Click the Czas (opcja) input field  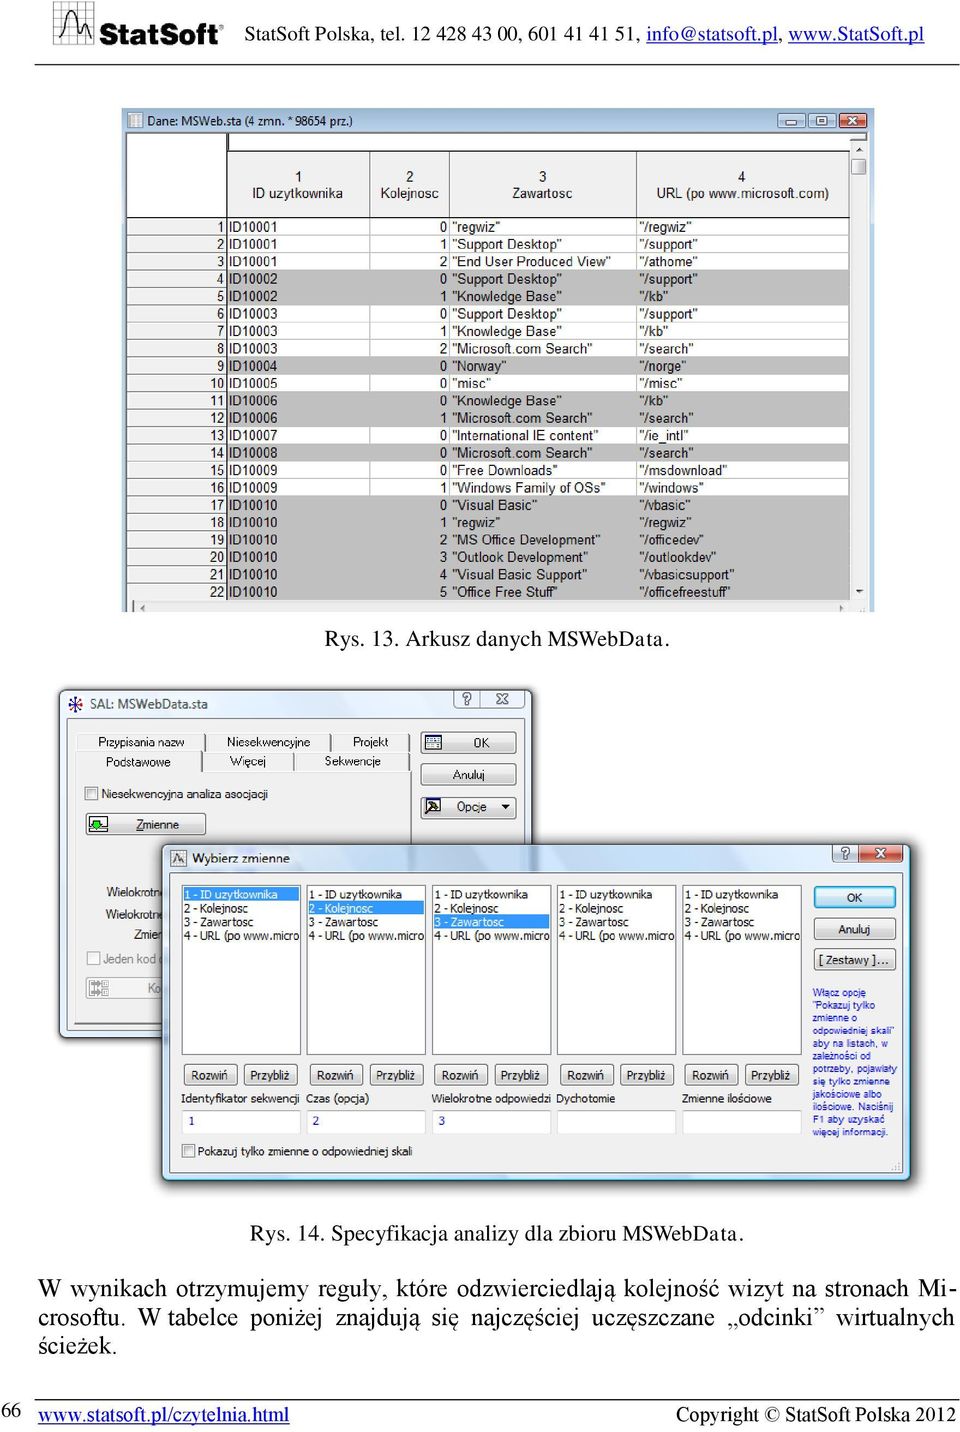tap(366, 1121)
